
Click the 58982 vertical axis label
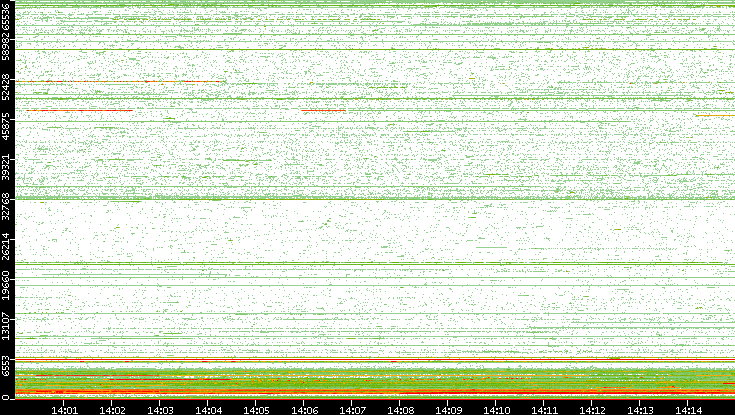tap(5, 47)
